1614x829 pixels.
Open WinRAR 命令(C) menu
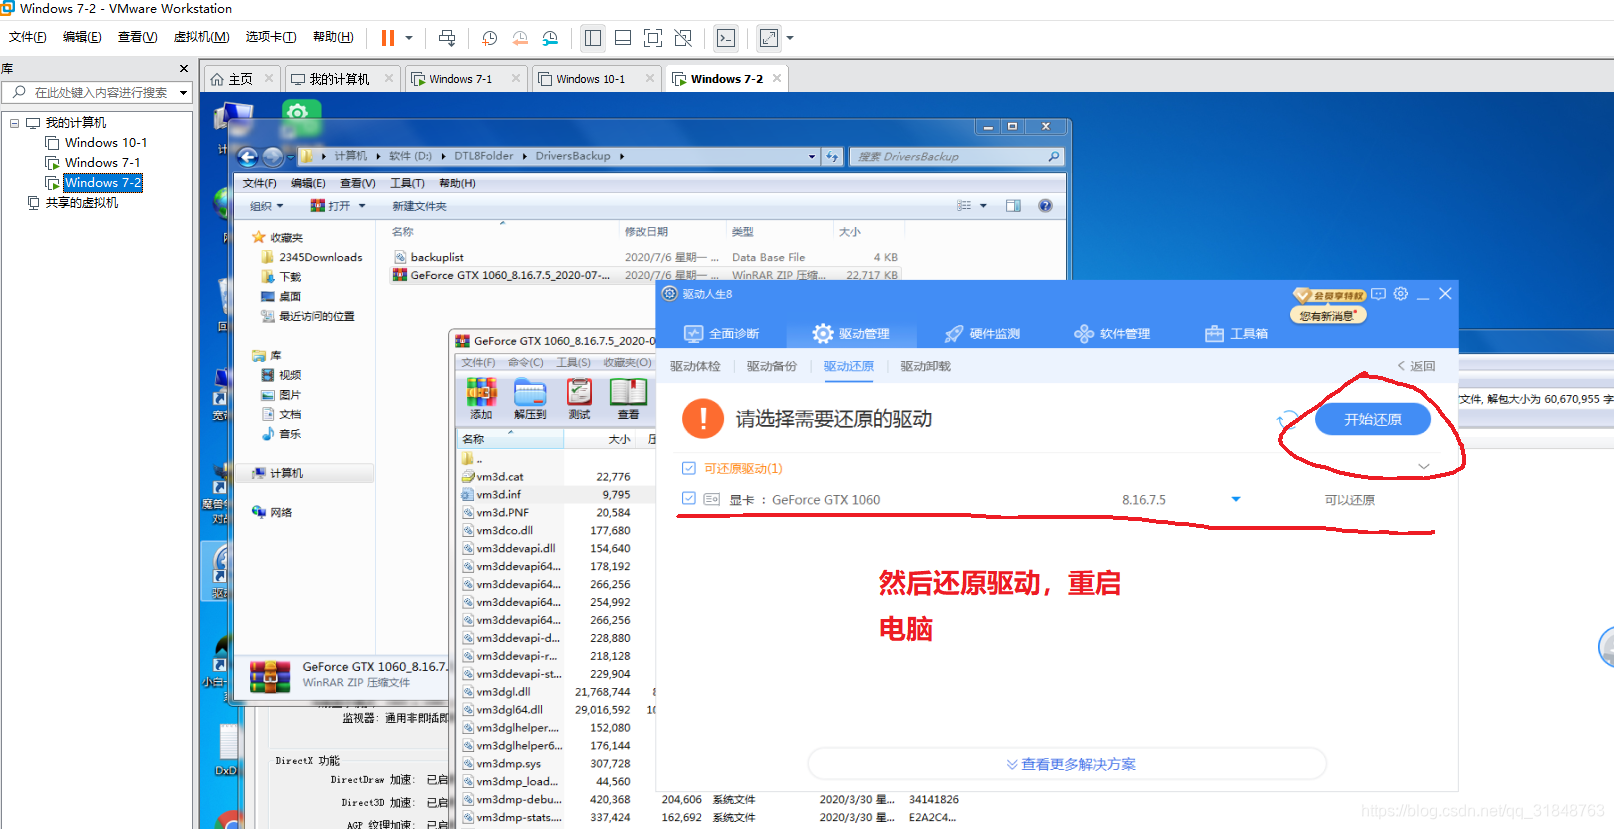click(526, 362)
